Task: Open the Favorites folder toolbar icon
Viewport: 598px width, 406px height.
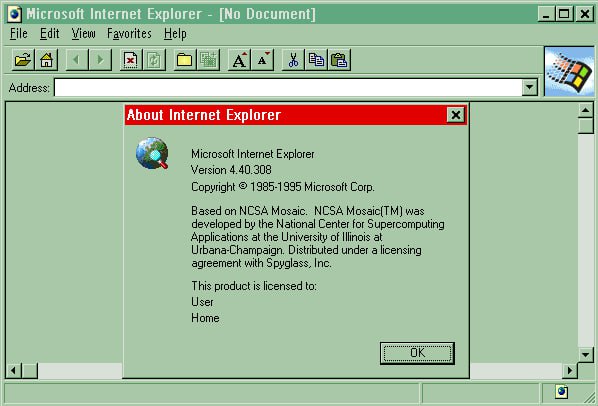Action: point(185,60)
